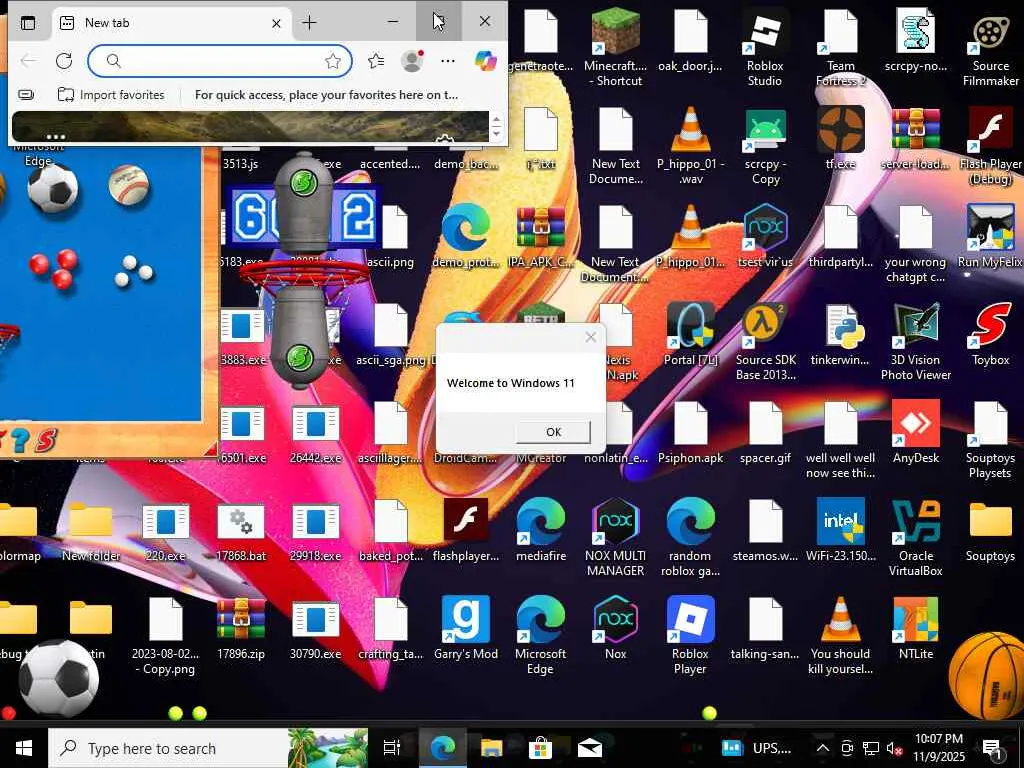Viewport: 1024px width, 768px height.
Task: Open Source SDK Base 2013 shortcut
Action: click(x=765, y=342)
